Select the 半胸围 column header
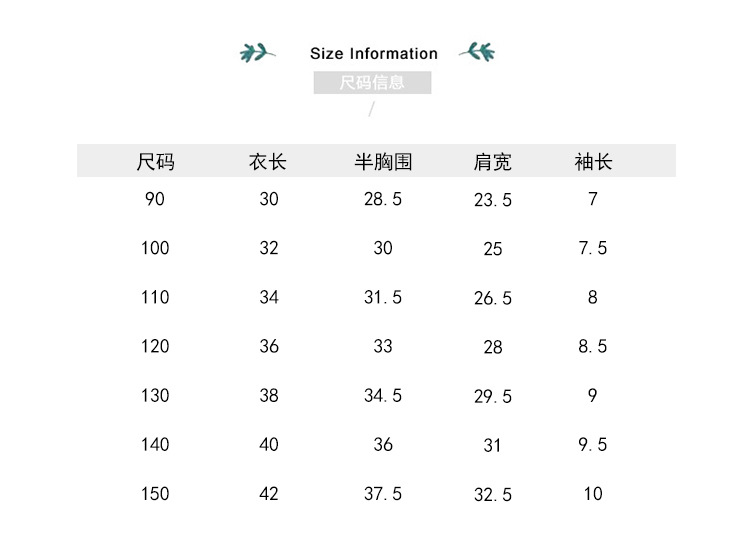This screenshot has height=540, width=750. (383, 161)
